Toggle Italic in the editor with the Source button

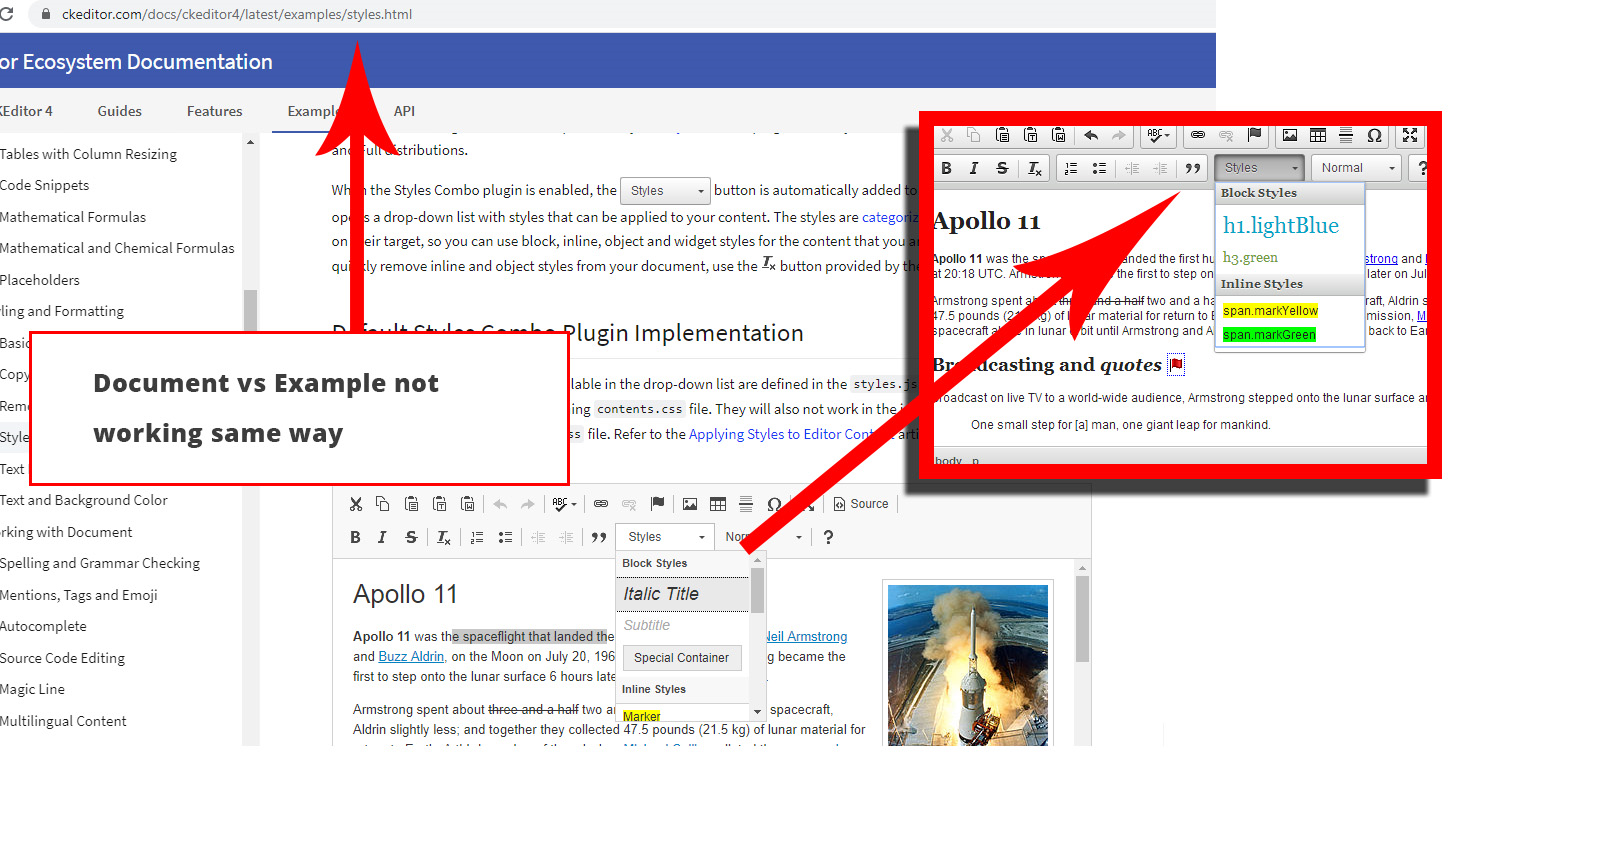point(382,537)
